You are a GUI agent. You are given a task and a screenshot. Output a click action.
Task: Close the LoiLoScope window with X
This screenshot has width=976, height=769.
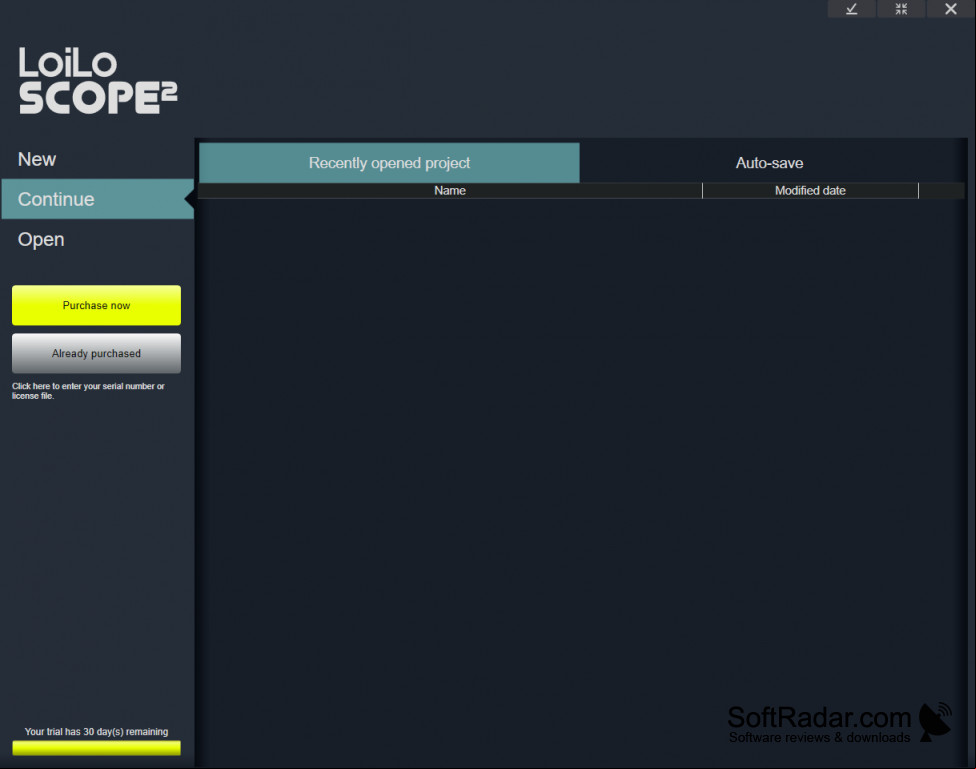click(x=950, y=9)
